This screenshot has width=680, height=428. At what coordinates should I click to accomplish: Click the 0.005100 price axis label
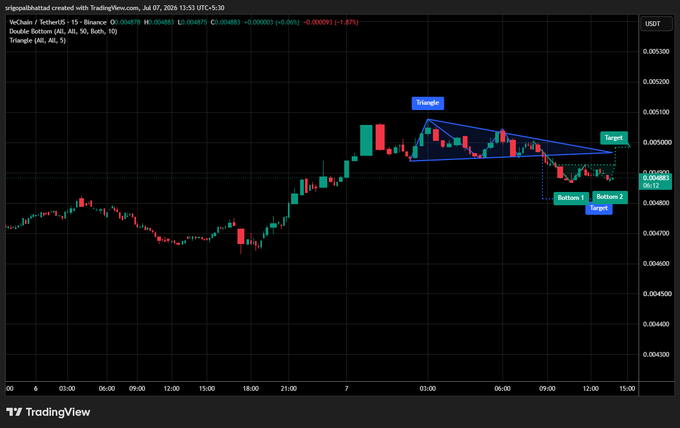656,112
